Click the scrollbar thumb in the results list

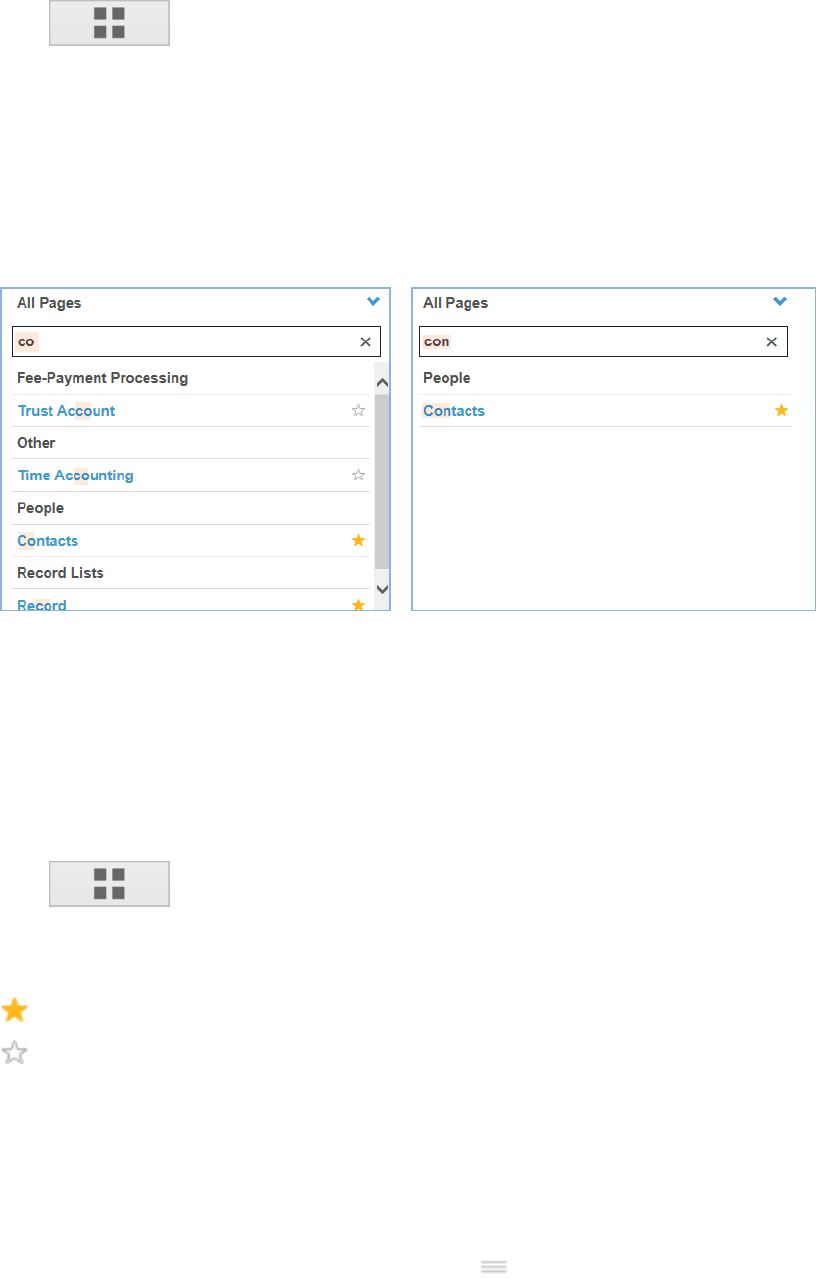click(382, 480)
